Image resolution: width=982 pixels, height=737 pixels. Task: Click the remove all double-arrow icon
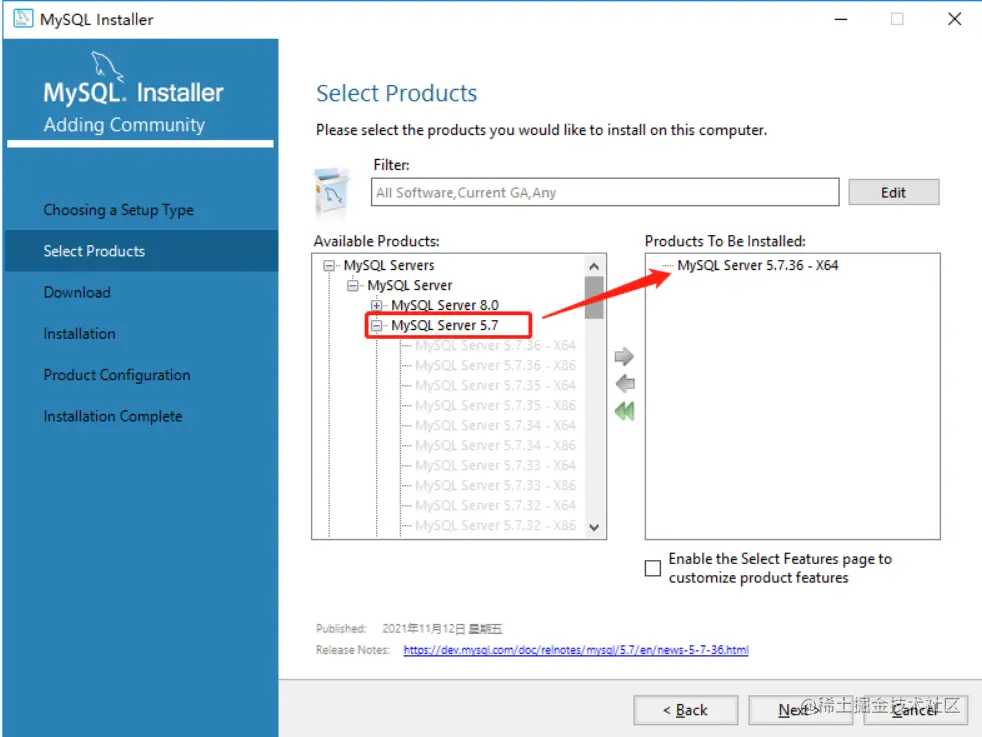624,411
